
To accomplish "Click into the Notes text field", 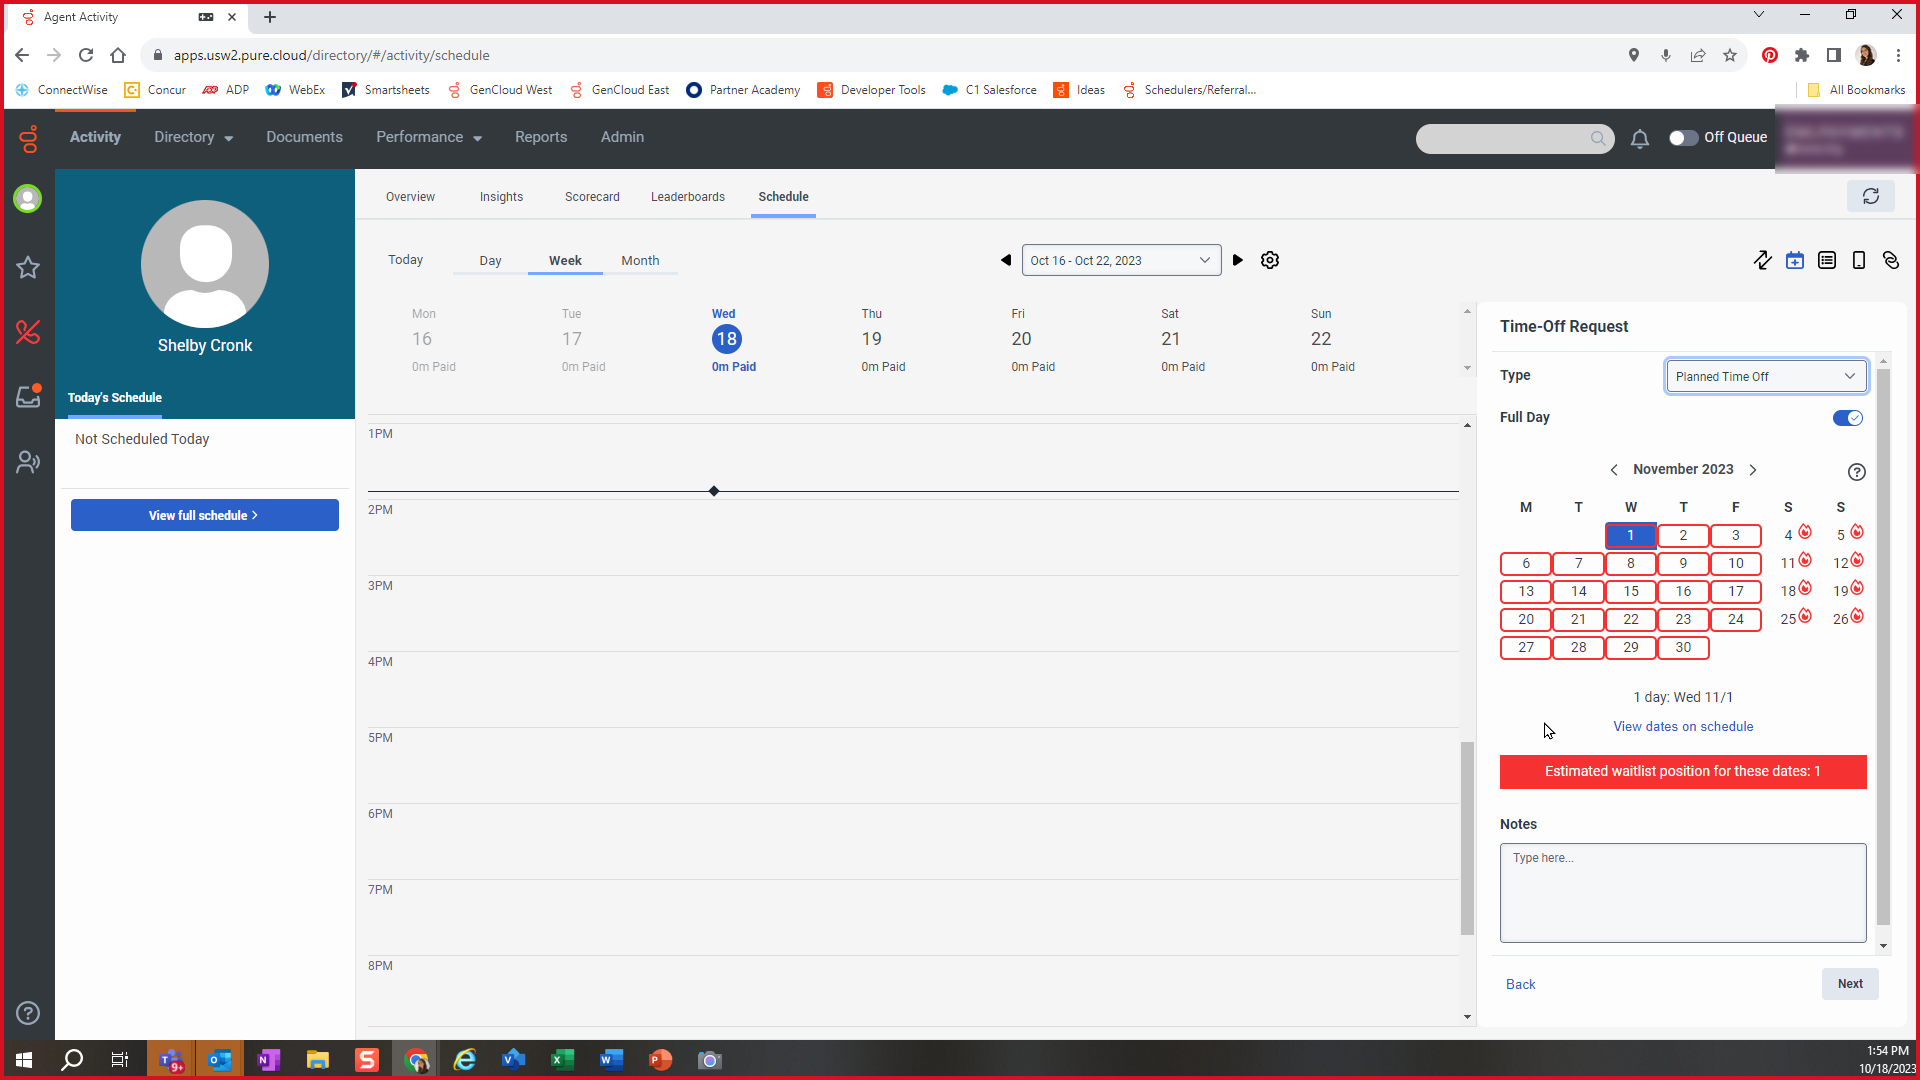I will click(1683, 892).
